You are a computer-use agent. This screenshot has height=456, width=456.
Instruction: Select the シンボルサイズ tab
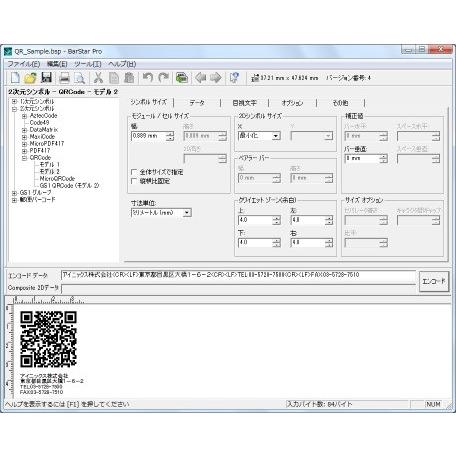click(x=148, y=102)
